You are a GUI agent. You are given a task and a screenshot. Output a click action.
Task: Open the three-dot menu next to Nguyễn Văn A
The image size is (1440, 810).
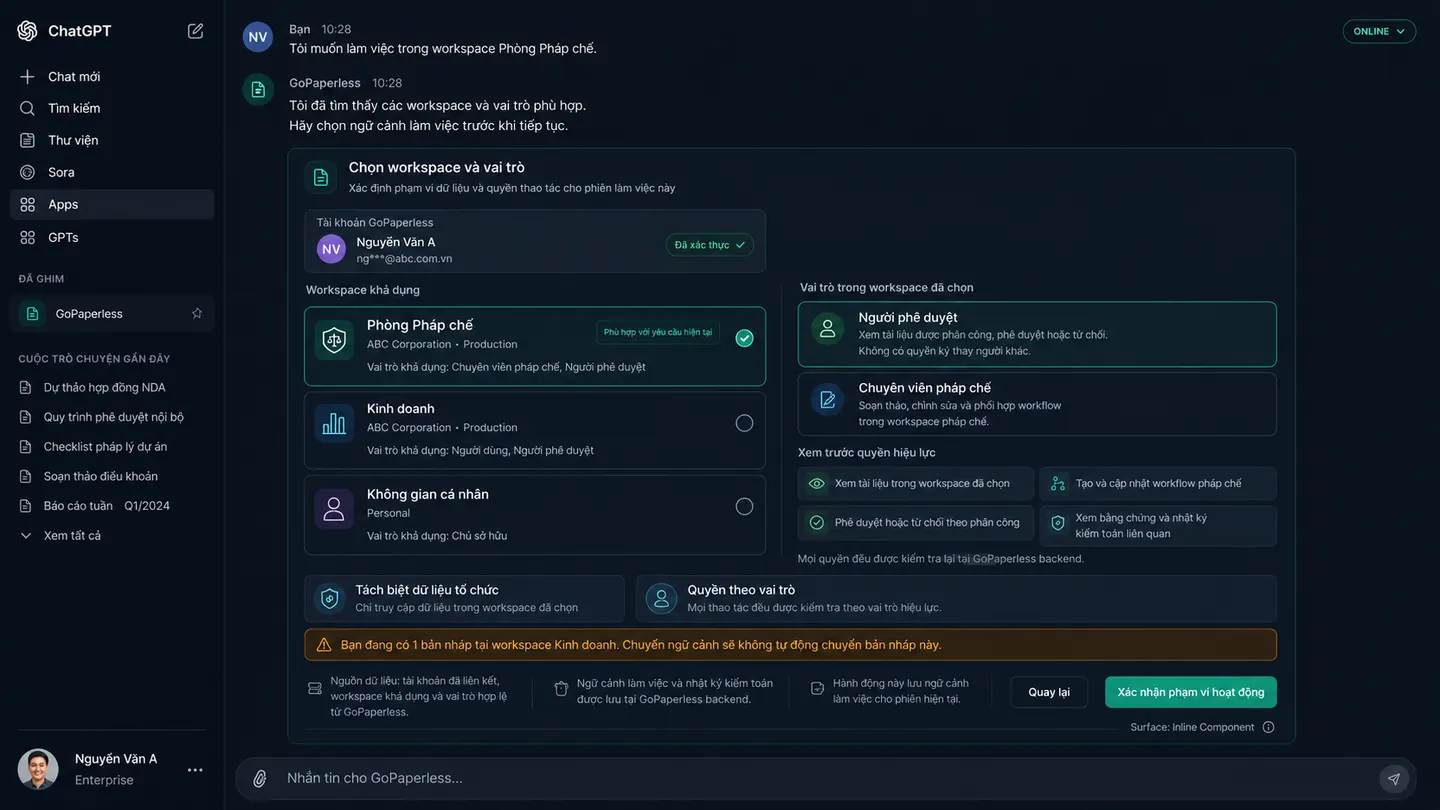(x=195, y=769)
